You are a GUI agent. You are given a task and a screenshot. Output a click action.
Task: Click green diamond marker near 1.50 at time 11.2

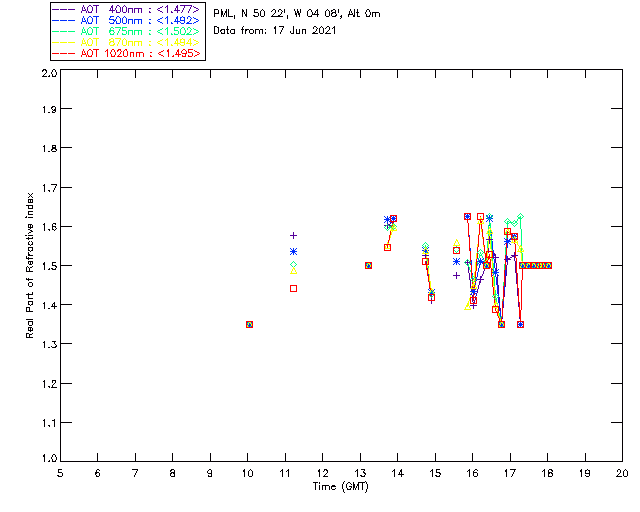click(x=293, y=265)
